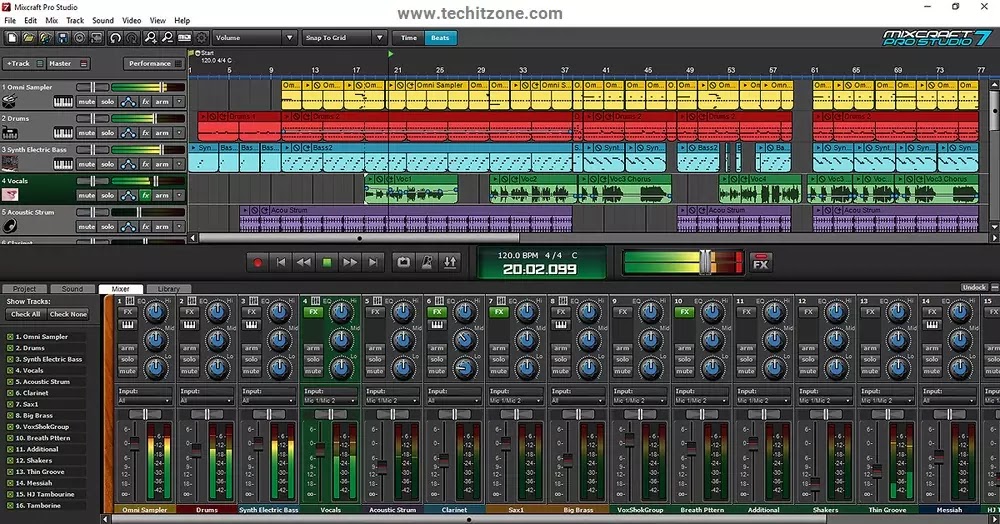Screen dimensions: 1000x524
Task: Click the Vocals track lips image
Action: [10, 195]
